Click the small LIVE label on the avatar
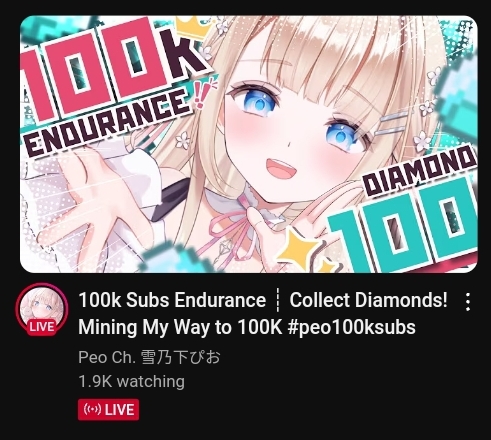 42,327
